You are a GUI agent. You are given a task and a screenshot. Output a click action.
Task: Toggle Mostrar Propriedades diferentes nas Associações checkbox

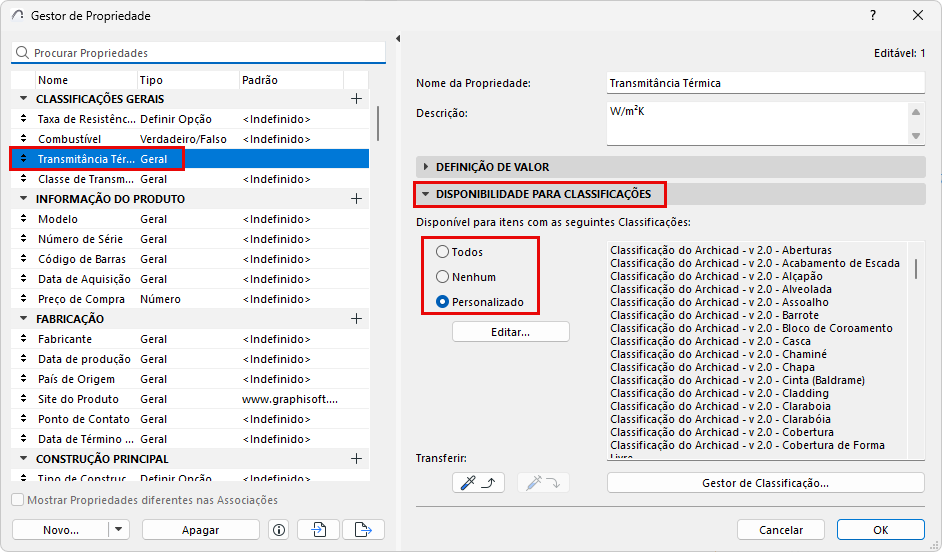[x=18, y=500]
